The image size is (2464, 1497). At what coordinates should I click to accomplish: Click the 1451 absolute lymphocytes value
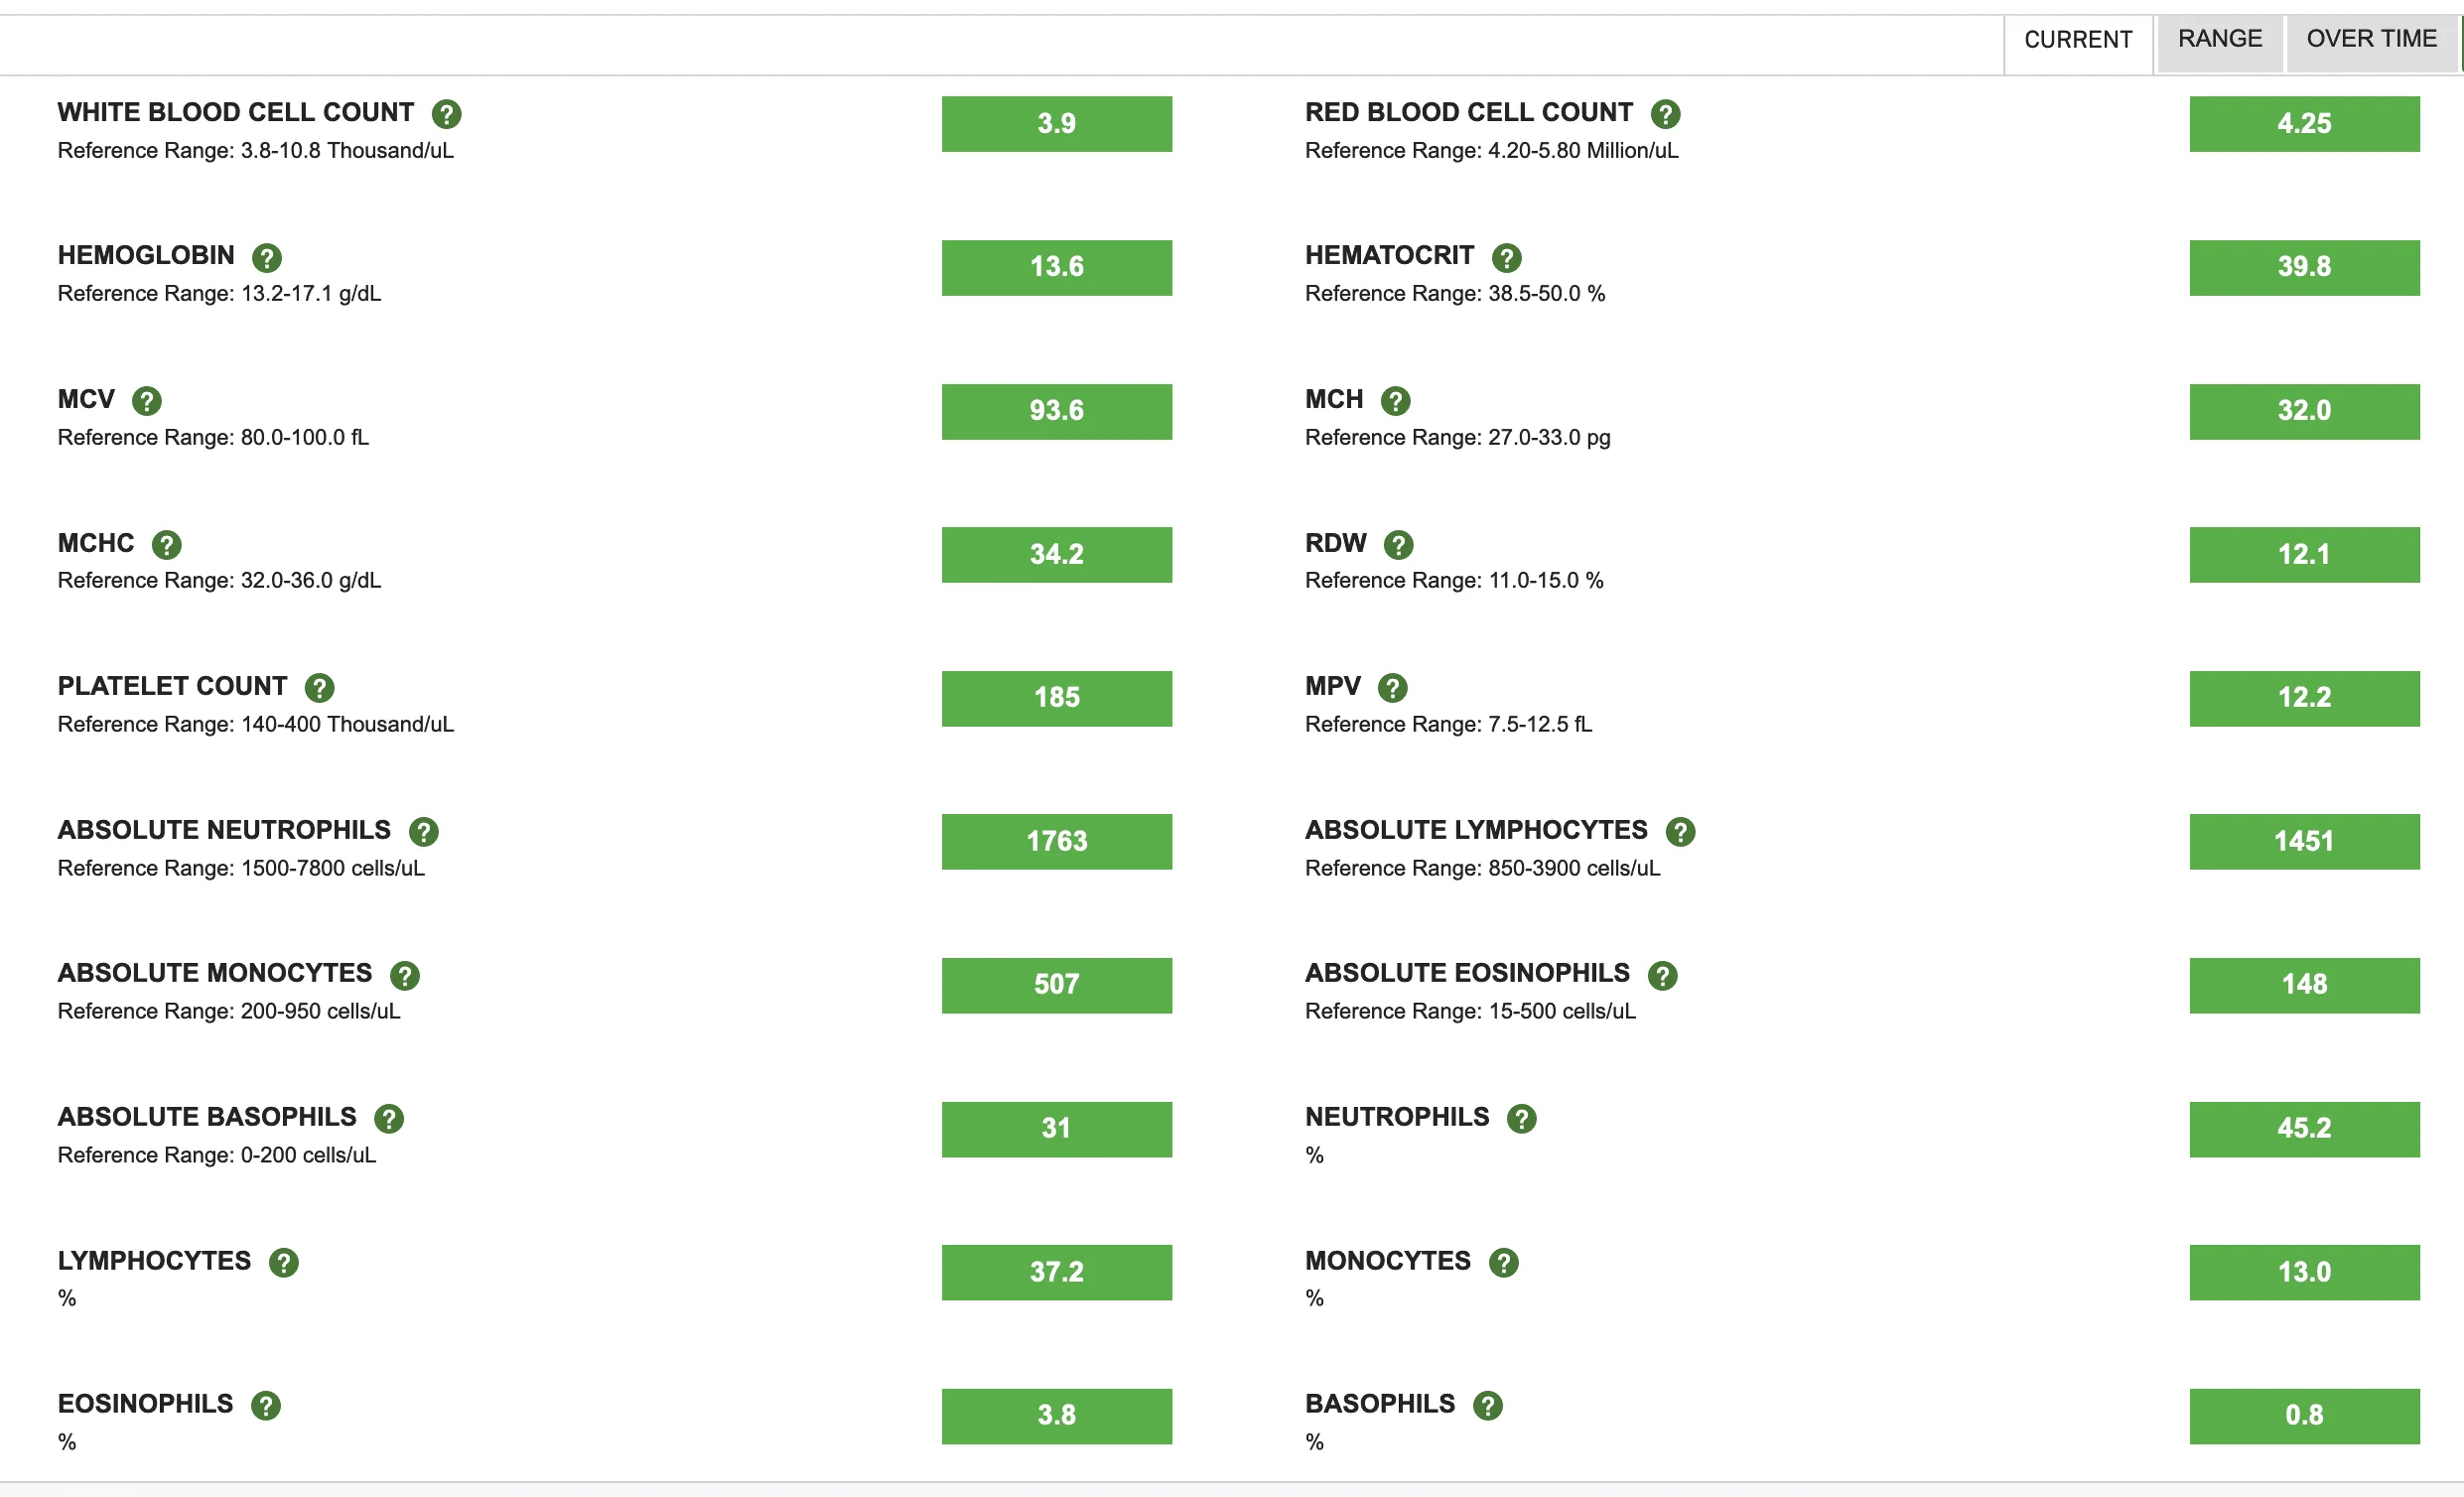[x=2304, y=842]
